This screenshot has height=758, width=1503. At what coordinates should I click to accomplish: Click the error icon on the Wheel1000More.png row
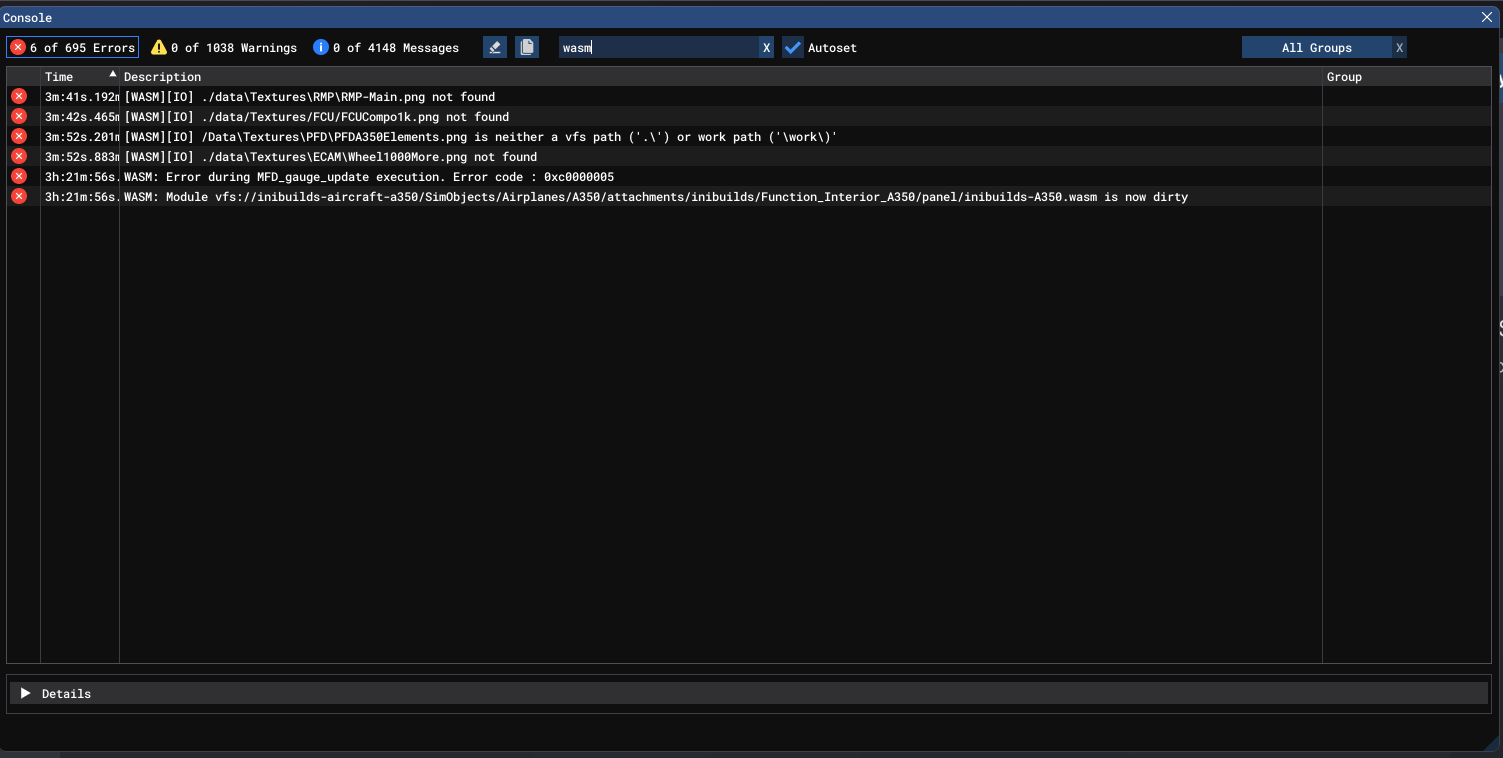tap(19, 156)
